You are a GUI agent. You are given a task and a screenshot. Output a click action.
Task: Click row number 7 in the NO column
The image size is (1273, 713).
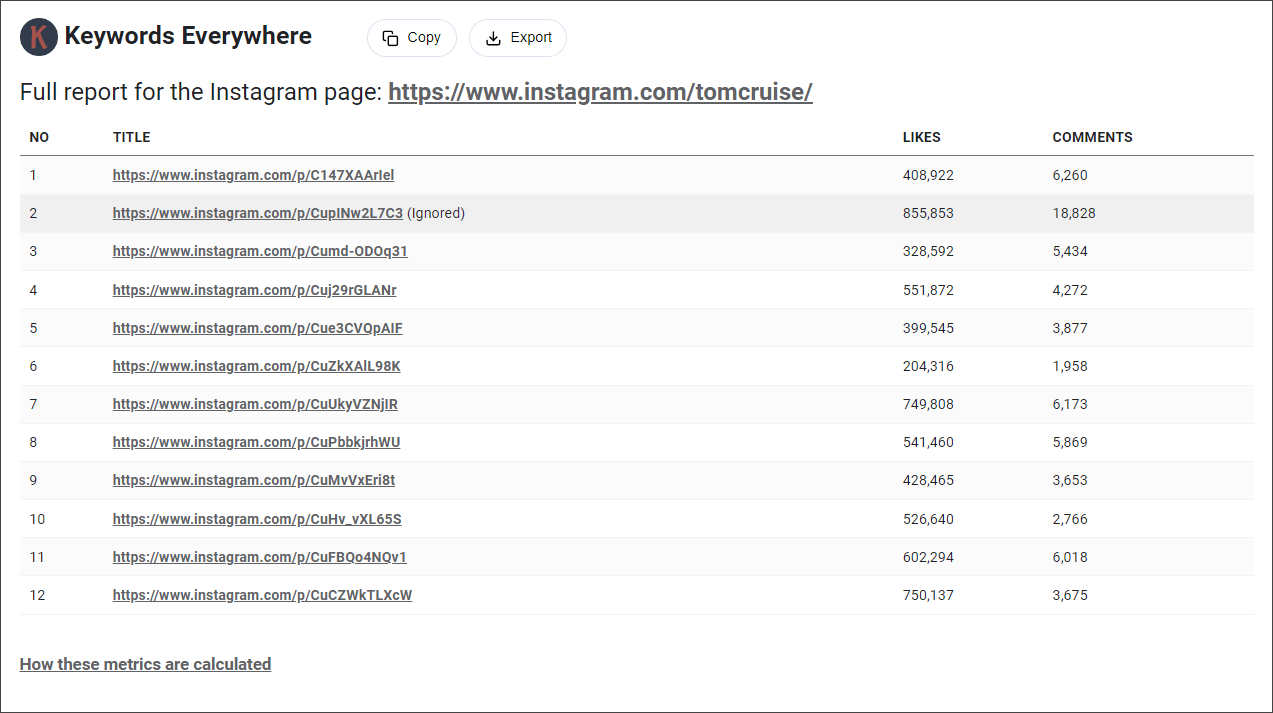point(33,404)
